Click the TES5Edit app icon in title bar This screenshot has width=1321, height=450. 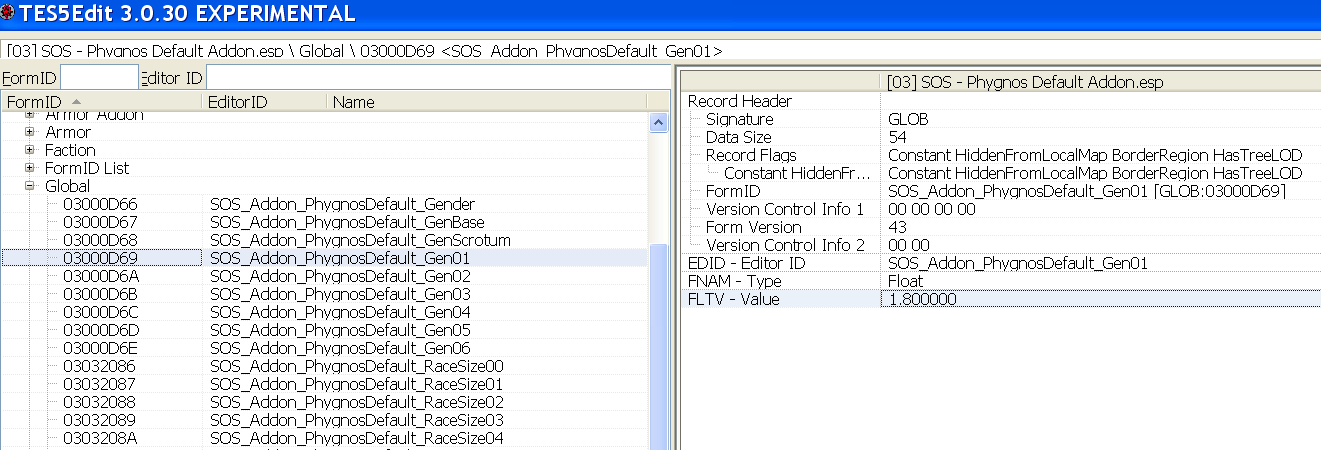(x=8, y=14)
